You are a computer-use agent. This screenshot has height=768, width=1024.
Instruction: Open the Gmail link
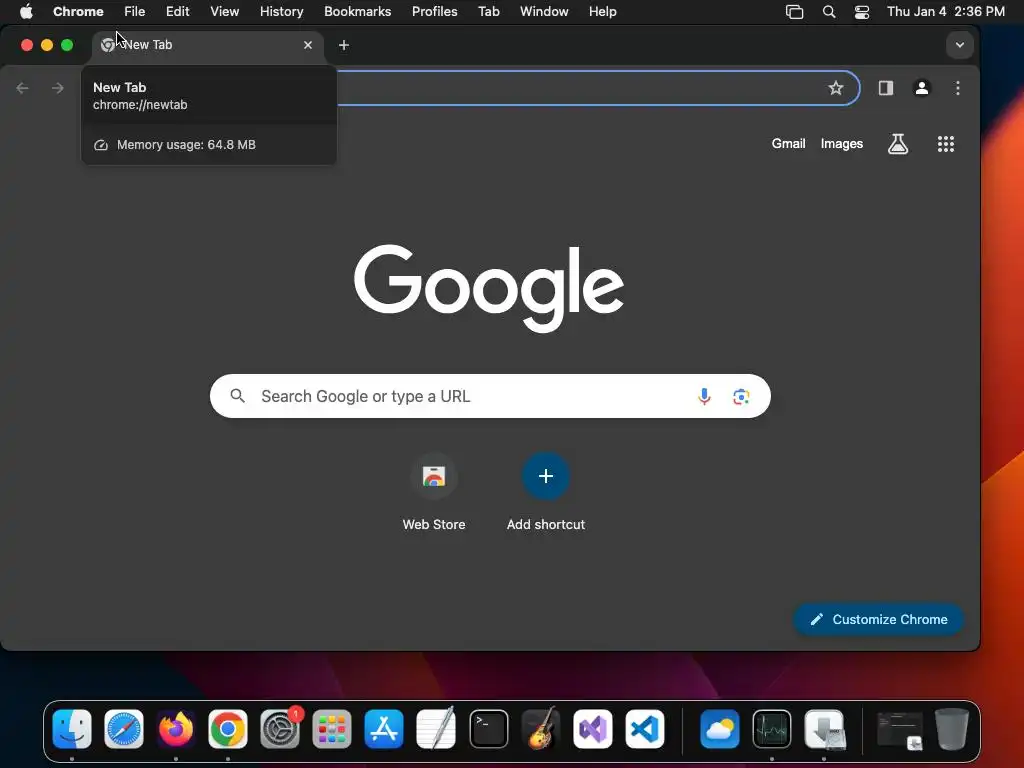click(788, 144)
